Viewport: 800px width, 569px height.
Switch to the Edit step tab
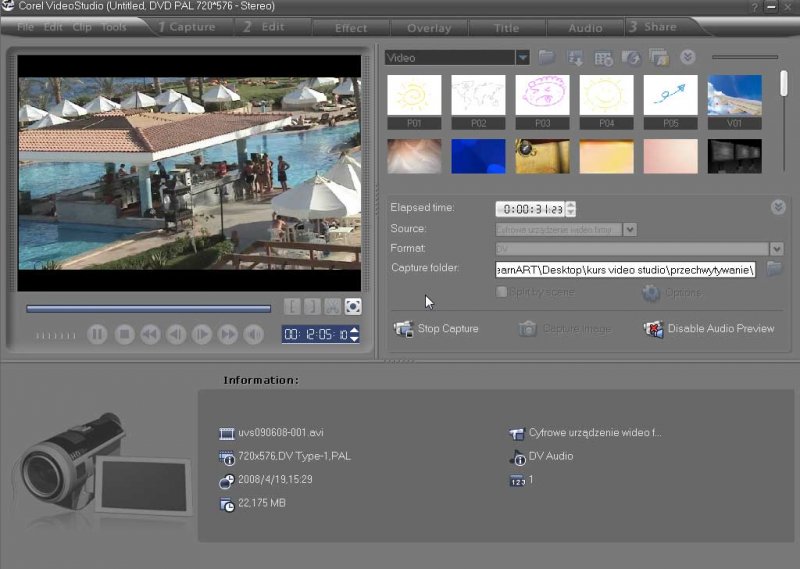click(x=265, y=27)
